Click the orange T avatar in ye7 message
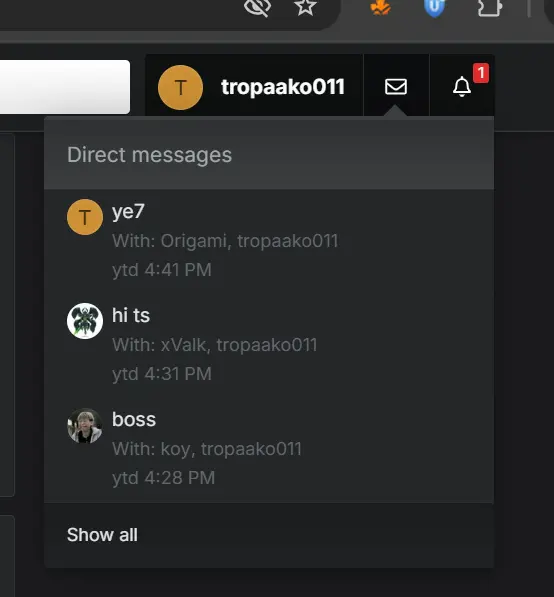Image resolution: width=554 pixels, height=597 pixels. click(x=85, y=217)
